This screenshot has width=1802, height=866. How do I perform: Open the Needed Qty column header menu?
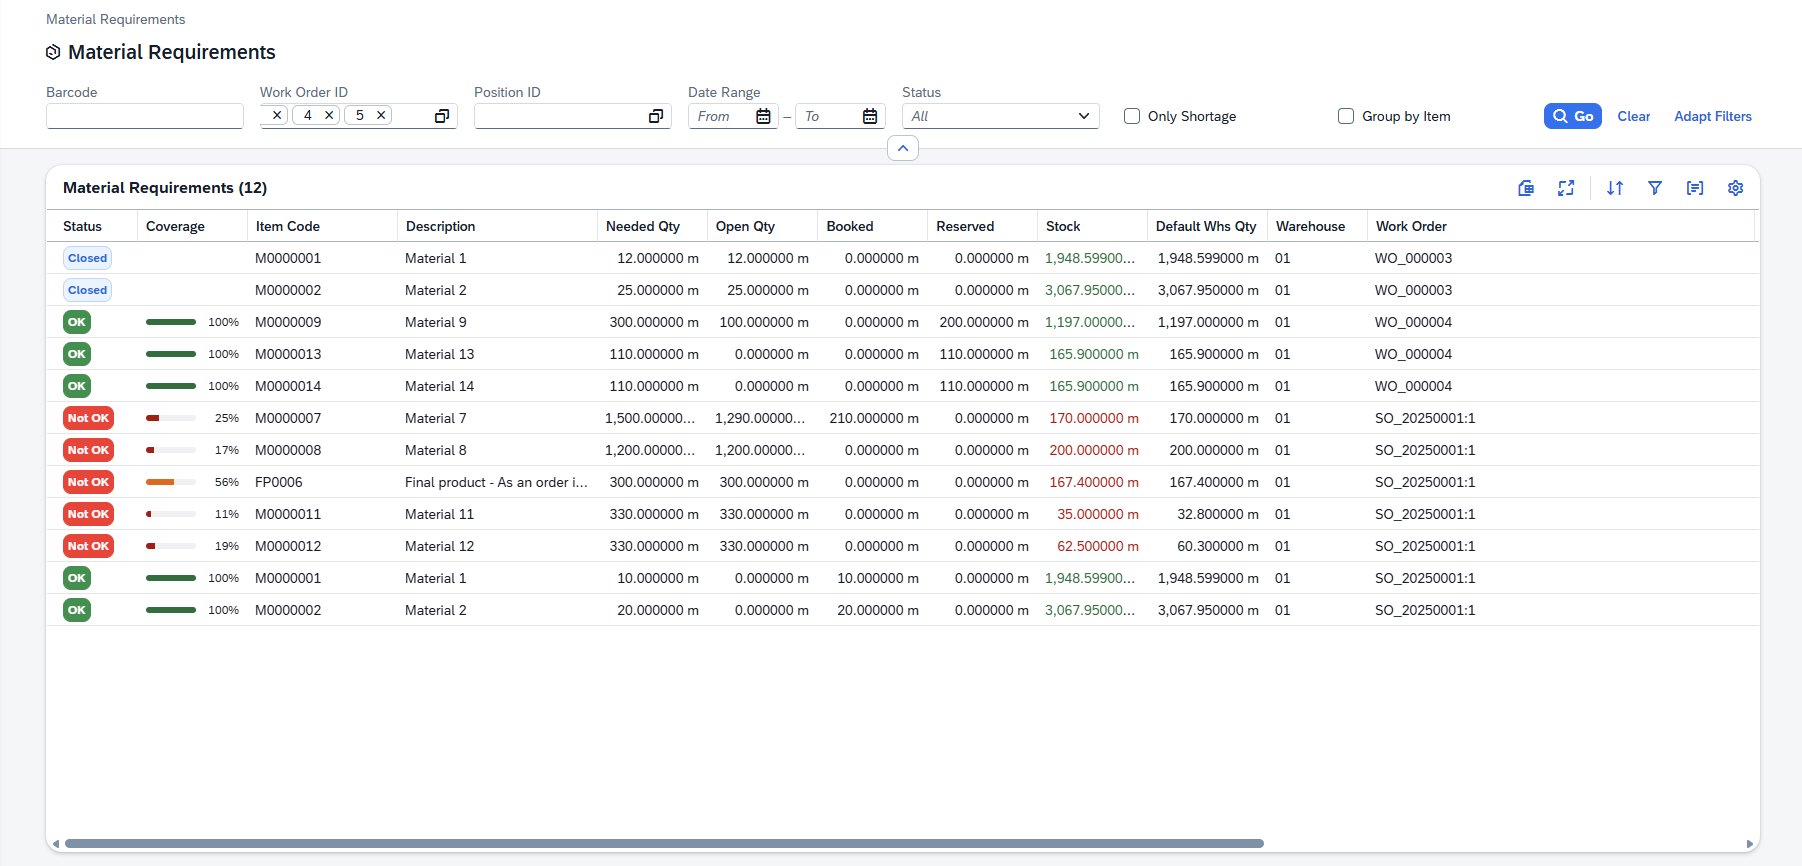tap(652, 226)
